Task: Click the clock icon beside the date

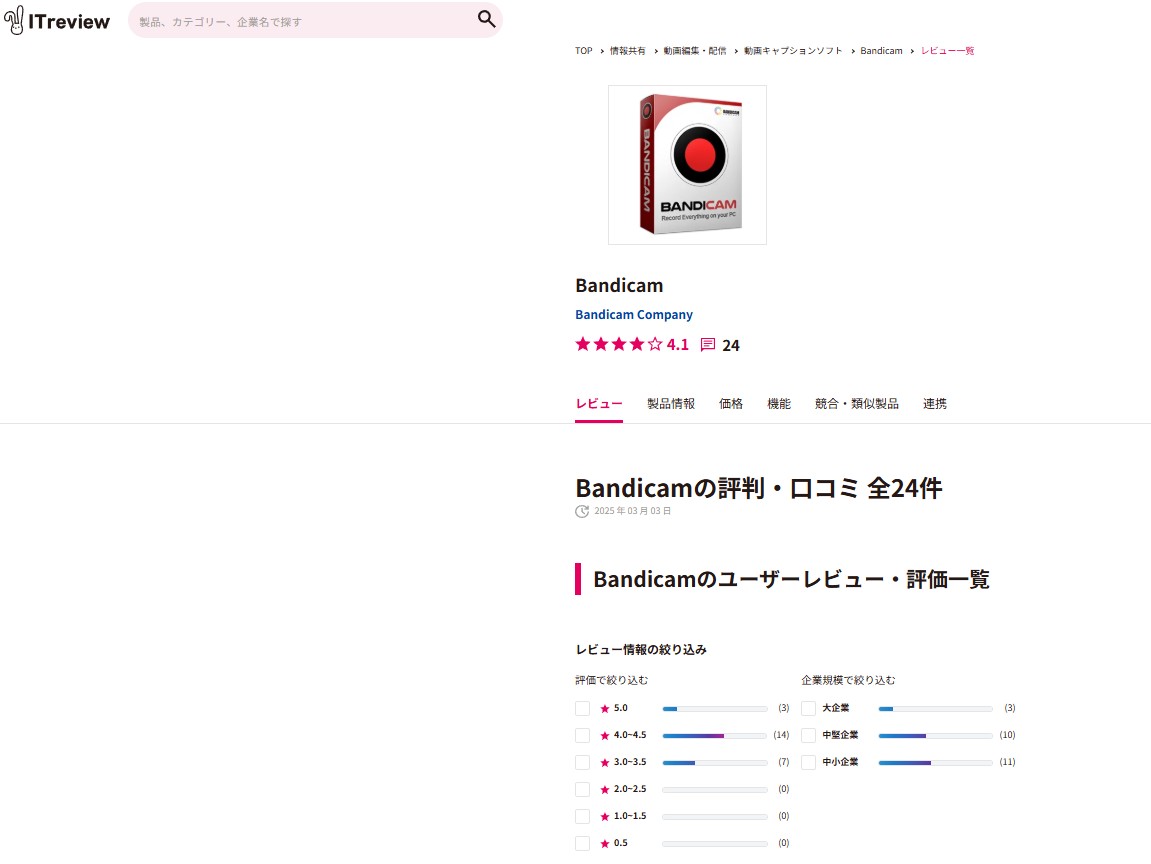Action: click(x=582, y=511)
